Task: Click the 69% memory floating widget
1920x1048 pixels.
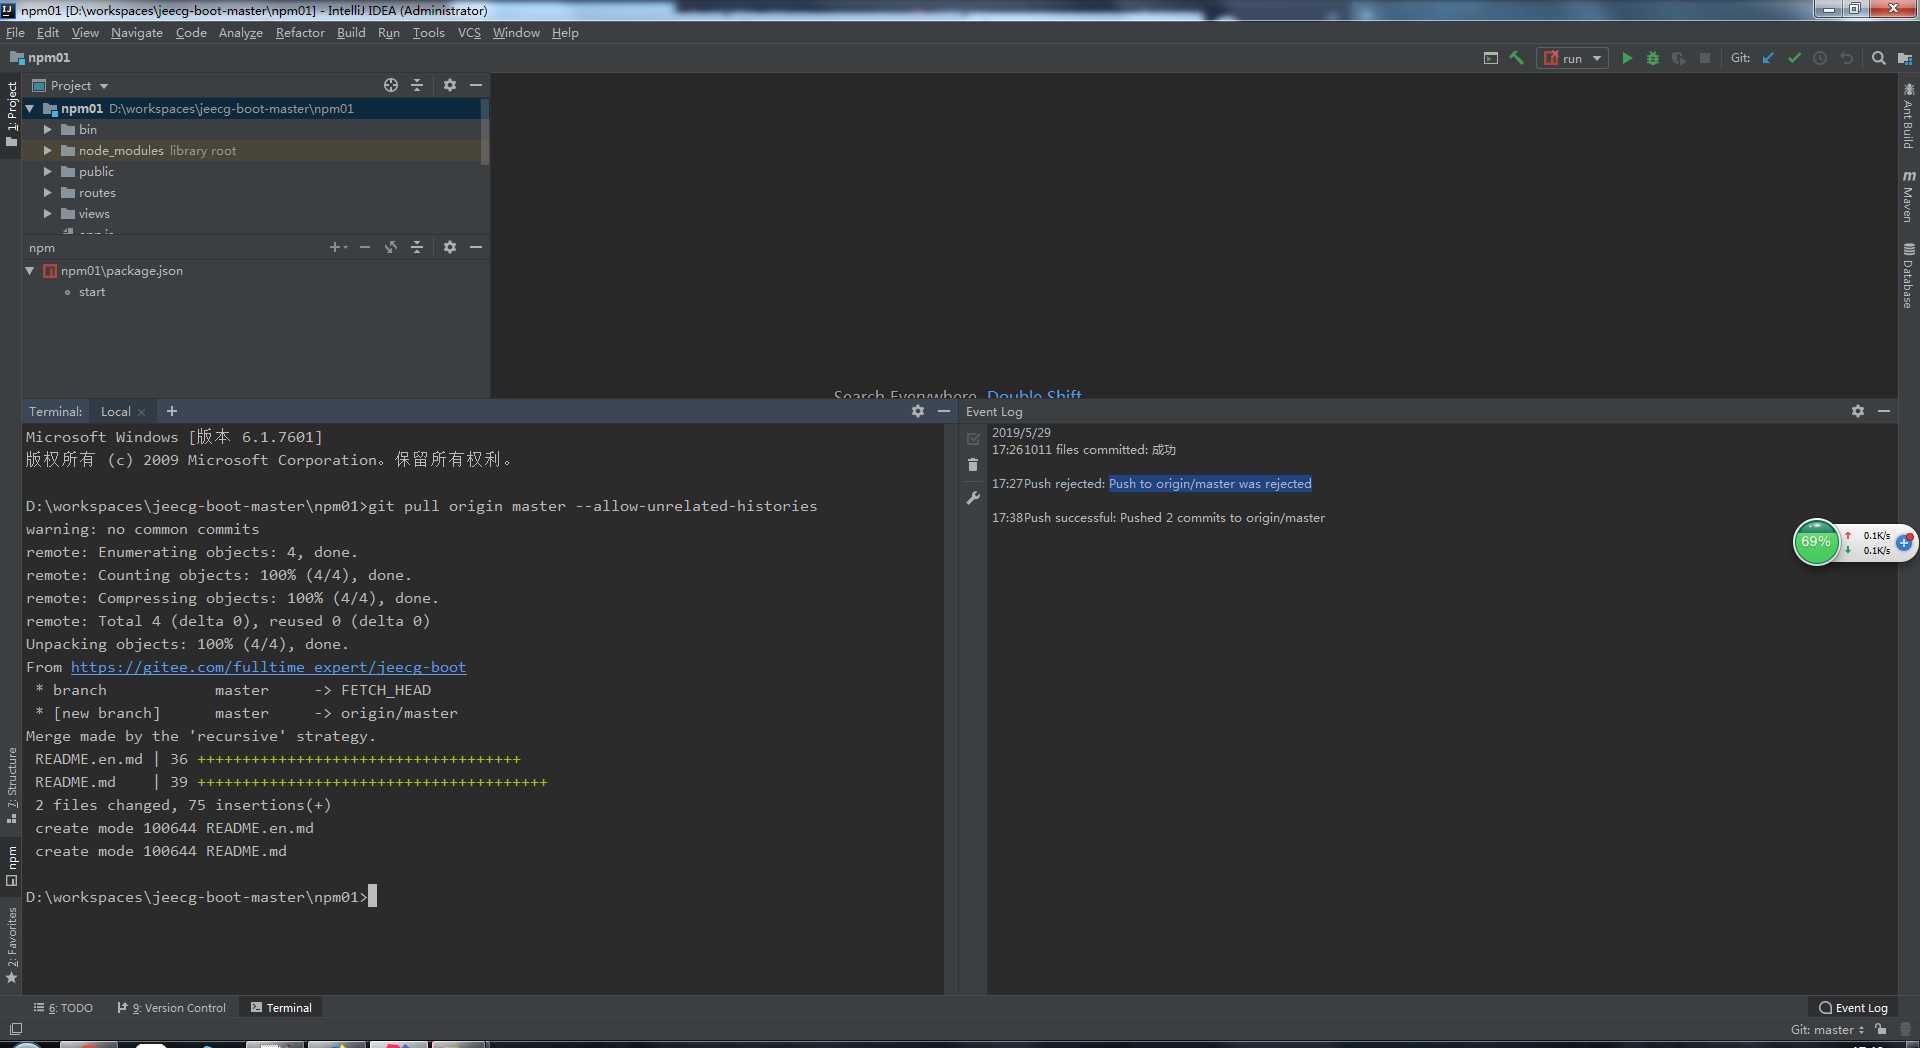Action: point(1816,542)
